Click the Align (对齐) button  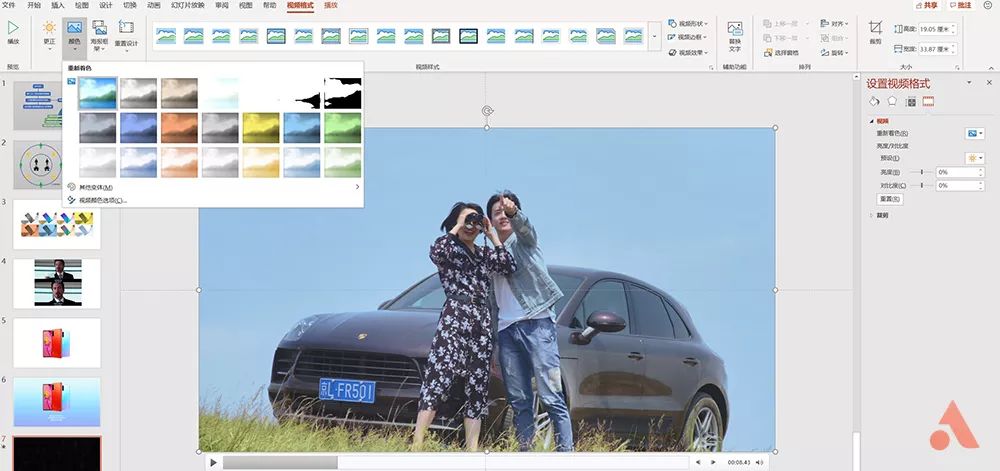tap(835, 24)
